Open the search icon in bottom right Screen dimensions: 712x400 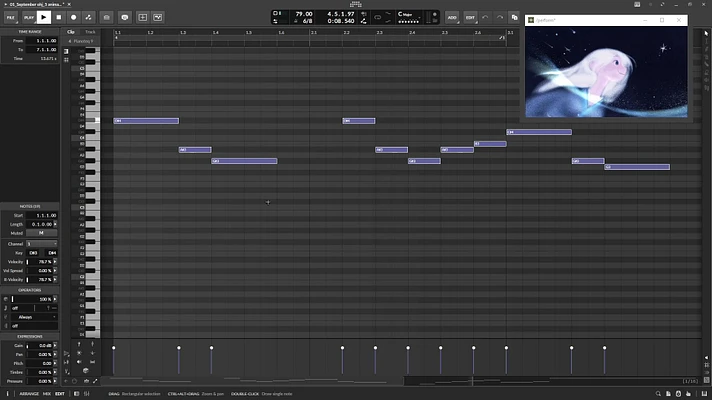[658, 394]
